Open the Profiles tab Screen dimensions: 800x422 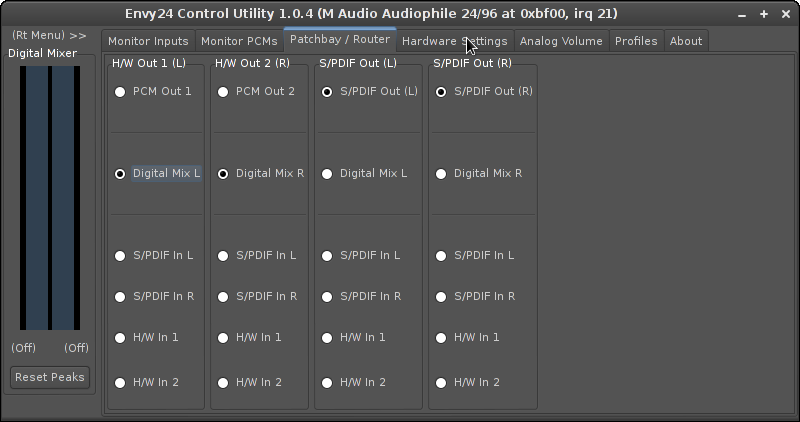(636, 41)
